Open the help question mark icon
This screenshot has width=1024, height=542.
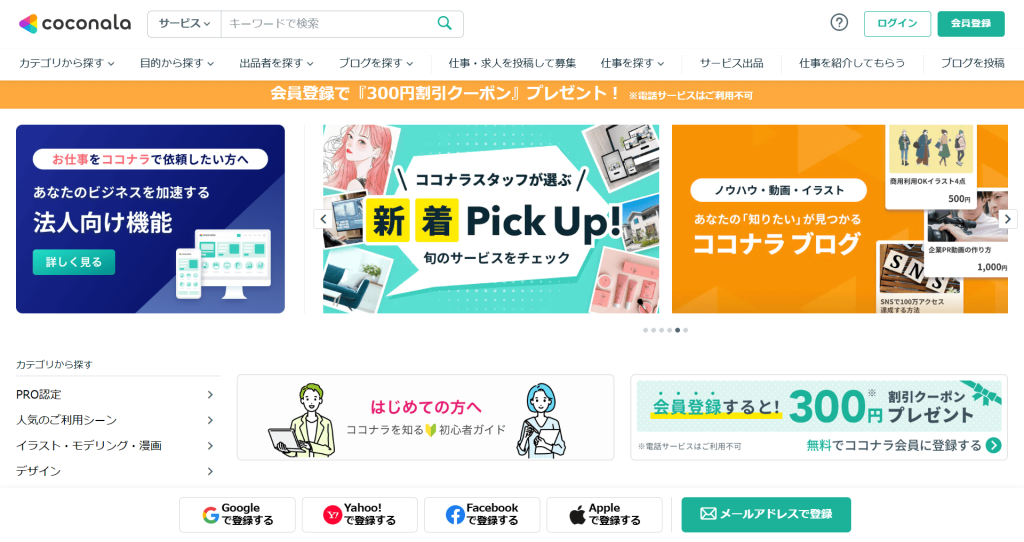(x=839, y=23)
